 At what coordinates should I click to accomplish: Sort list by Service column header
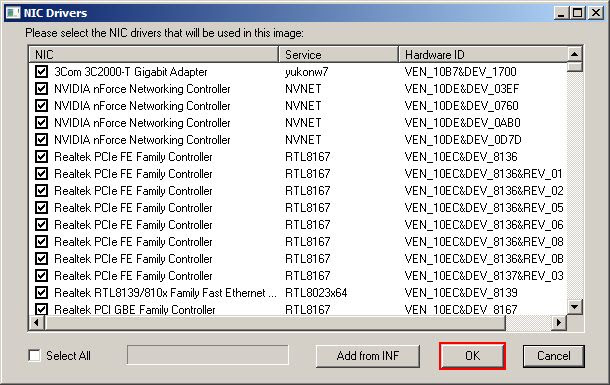click(338, 54)
